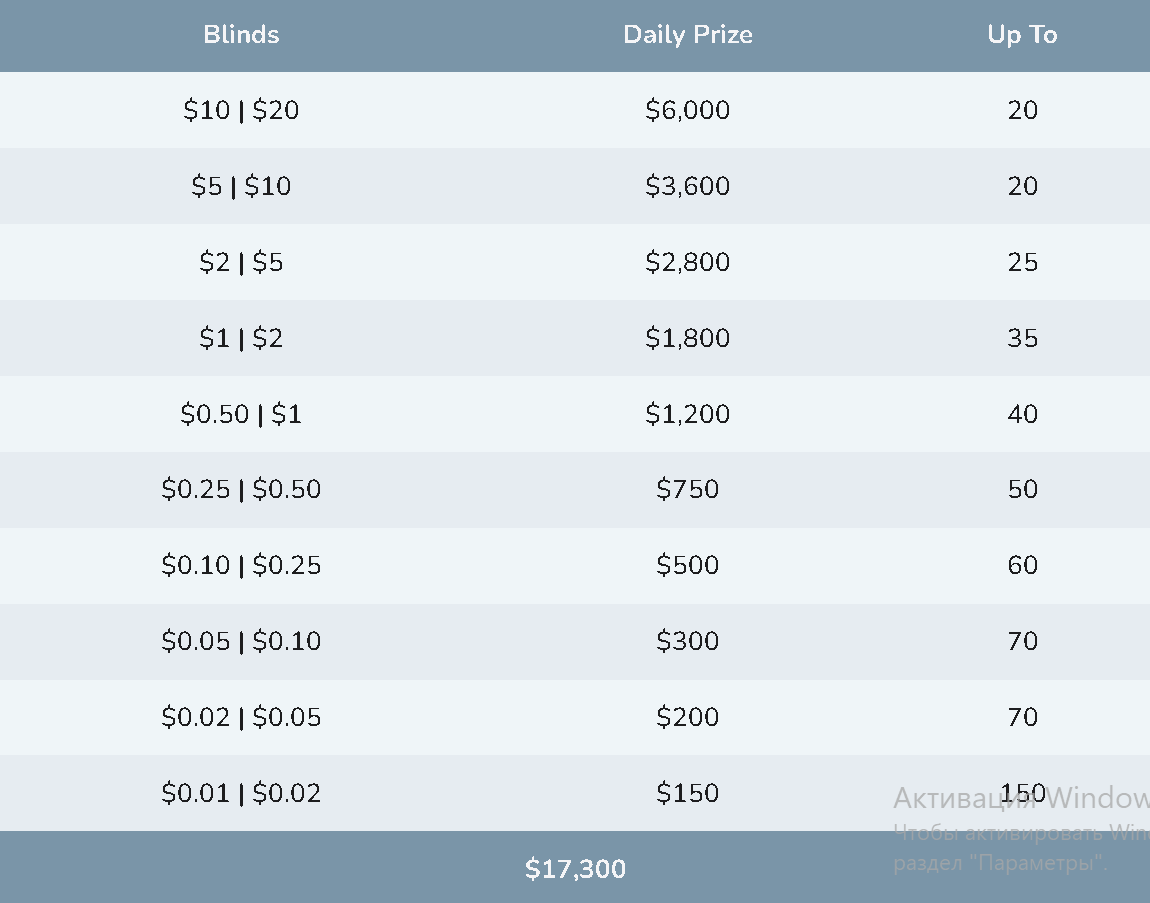Click the $1,800 daily prize cell
Image resolution: width=1150 pixels, height=903 pixels.
click(x=688, y=338)
